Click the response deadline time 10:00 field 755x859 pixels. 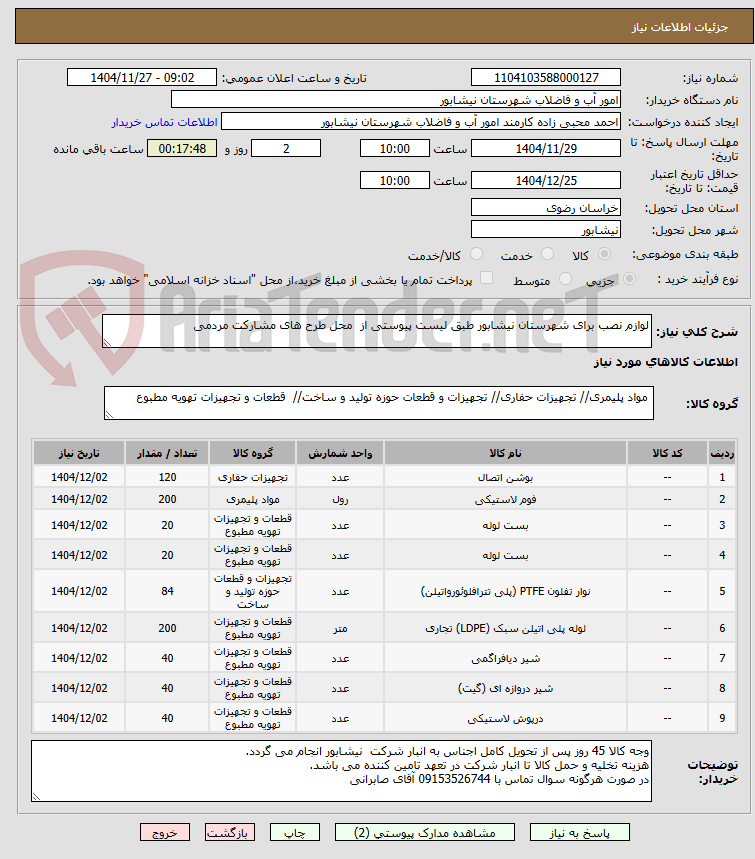[x=394, y=148]
